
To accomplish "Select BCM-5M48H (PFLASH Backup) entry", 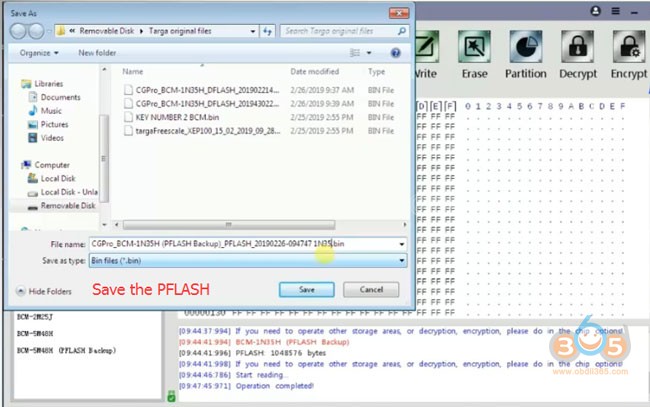I will pyautogui.click(x=66, y=351).
